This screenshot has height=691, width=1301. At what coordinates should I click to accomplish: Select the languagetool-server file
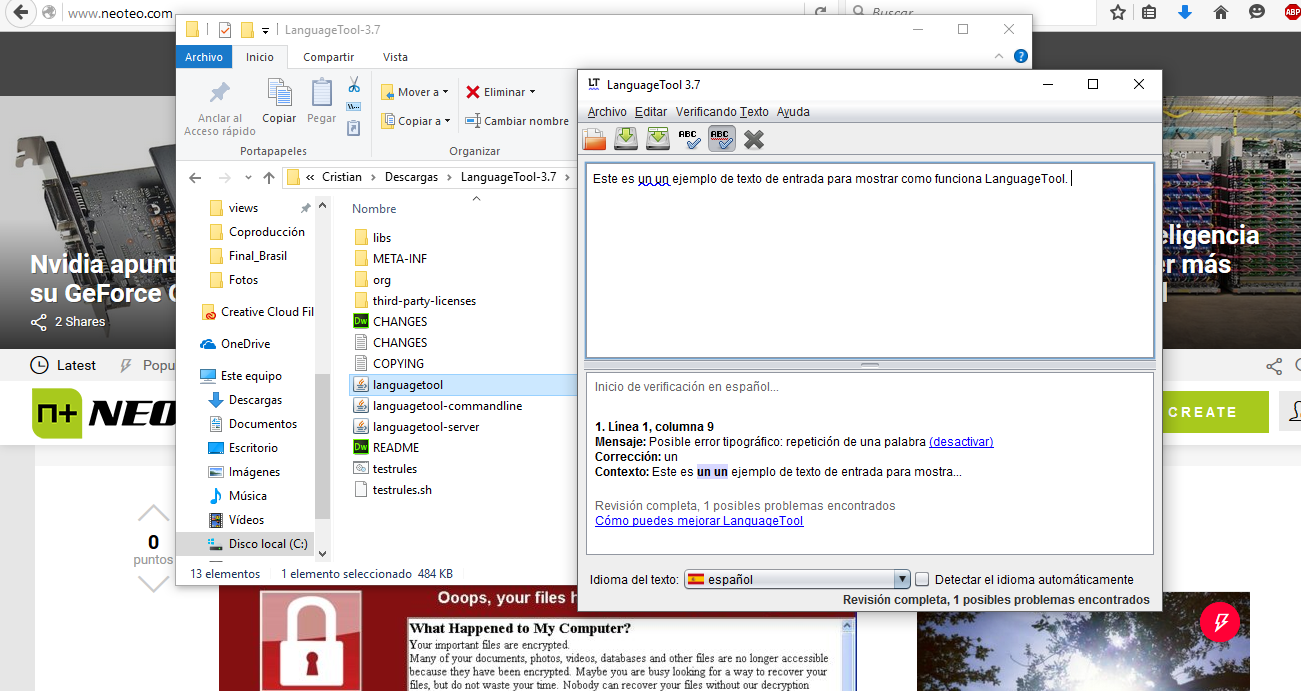click(426, 427)
